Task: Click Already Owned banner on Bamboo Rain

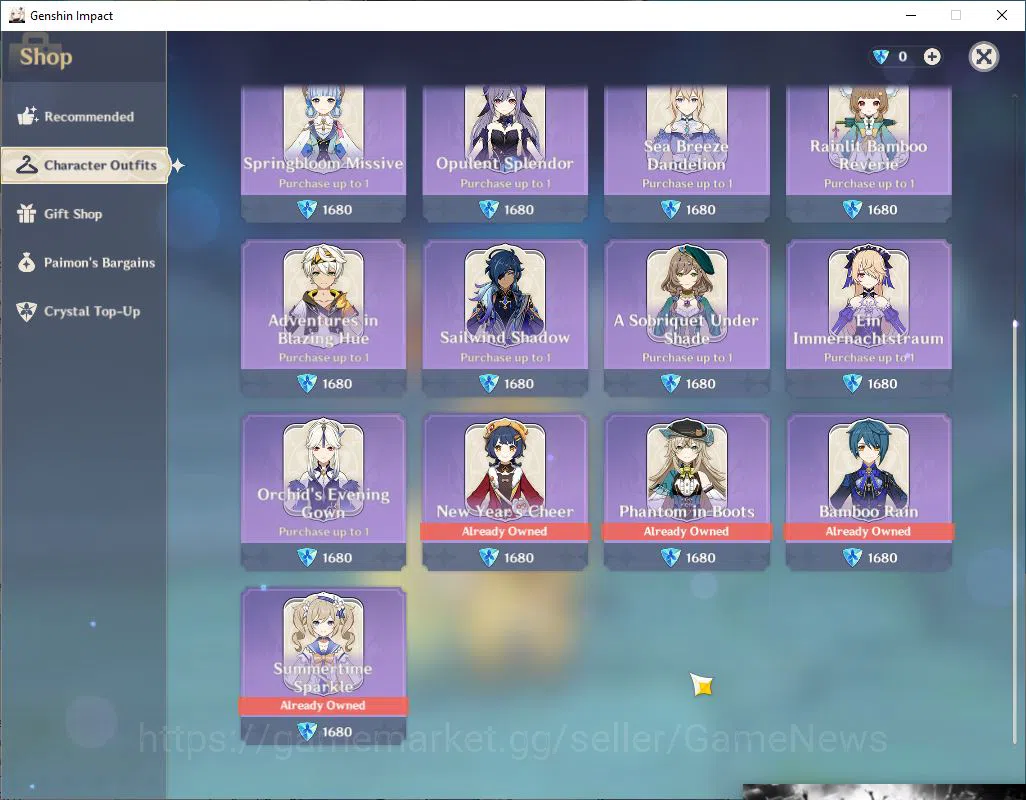Action: [x=868, y=531]
